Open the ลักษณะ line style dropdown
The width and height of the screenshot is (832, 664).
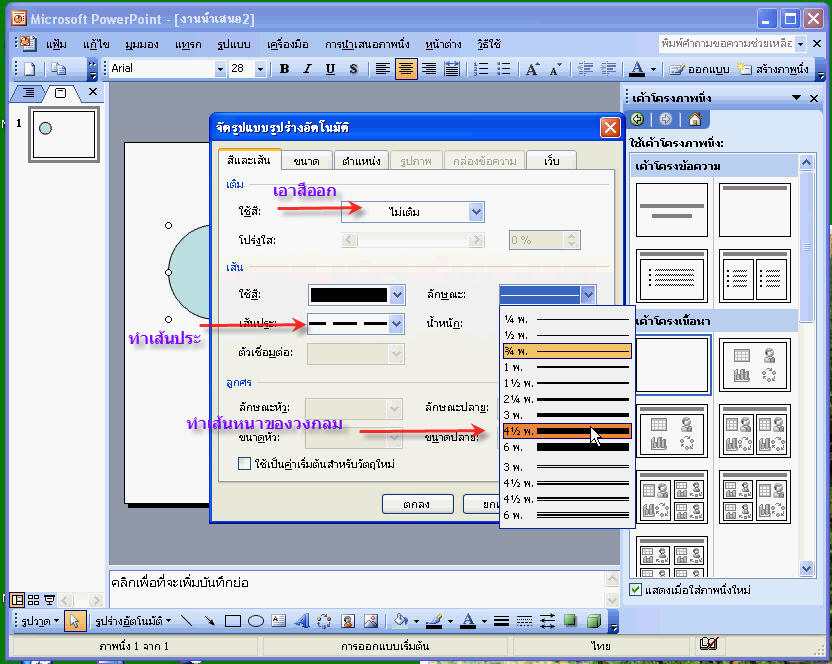tap(587, 294)
